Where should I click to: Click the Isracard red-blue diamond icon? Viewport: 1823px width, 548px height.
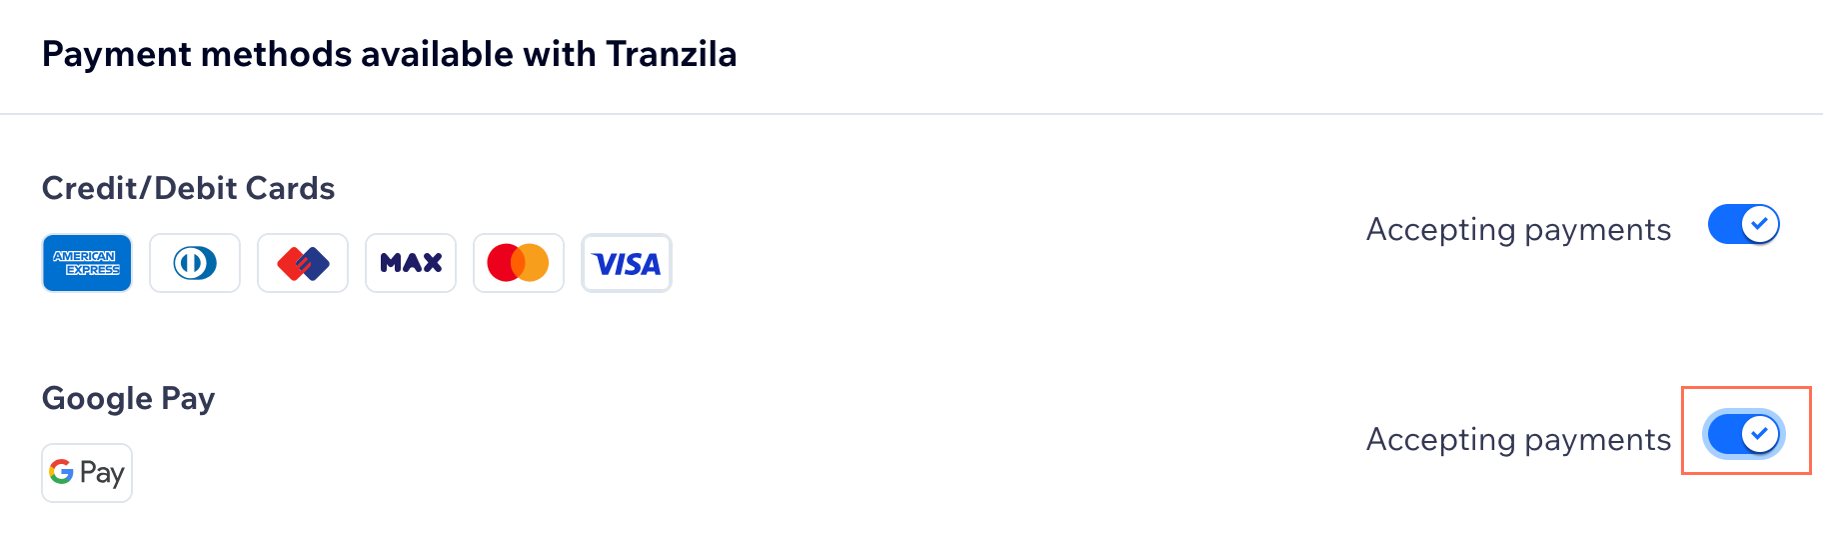[303, 263]
